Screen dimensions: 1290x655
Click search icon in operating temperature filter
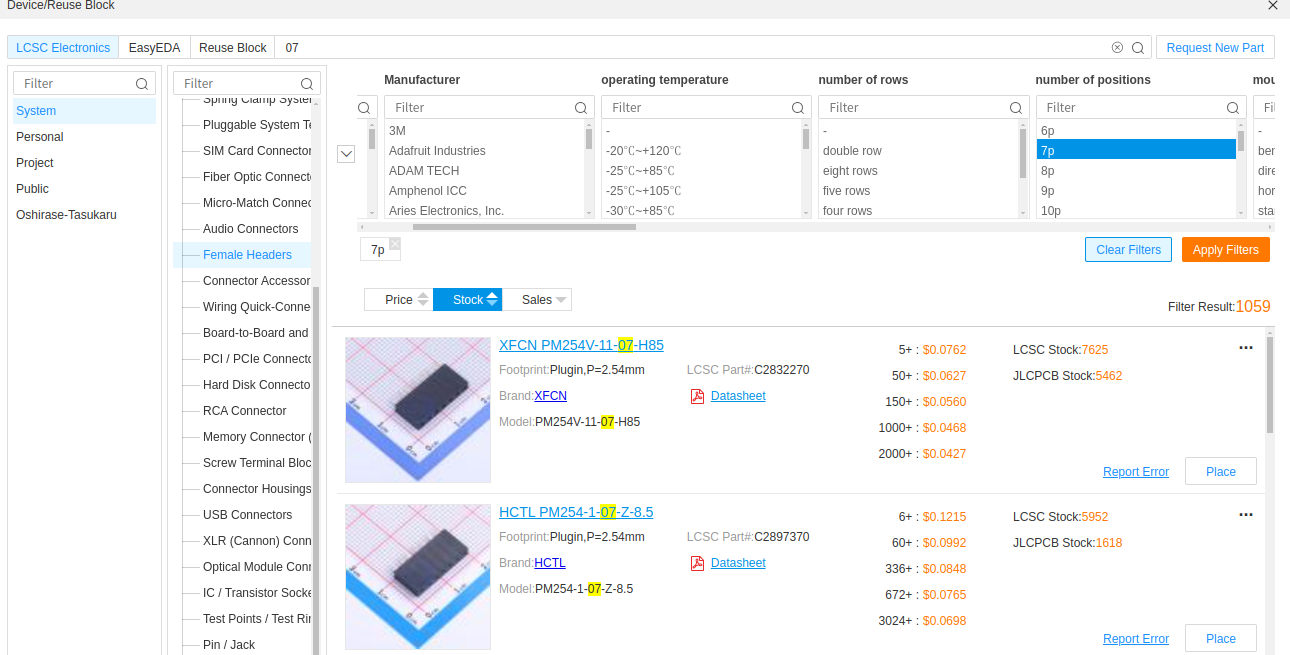(x=798, y=108)
